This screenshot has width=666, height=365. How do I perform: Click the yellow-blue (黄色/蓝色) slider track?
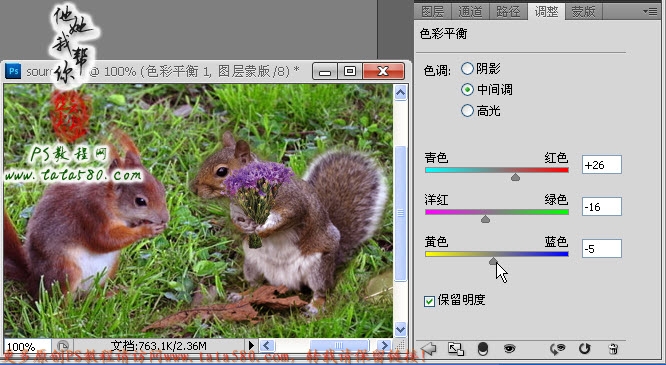[497, 254]
